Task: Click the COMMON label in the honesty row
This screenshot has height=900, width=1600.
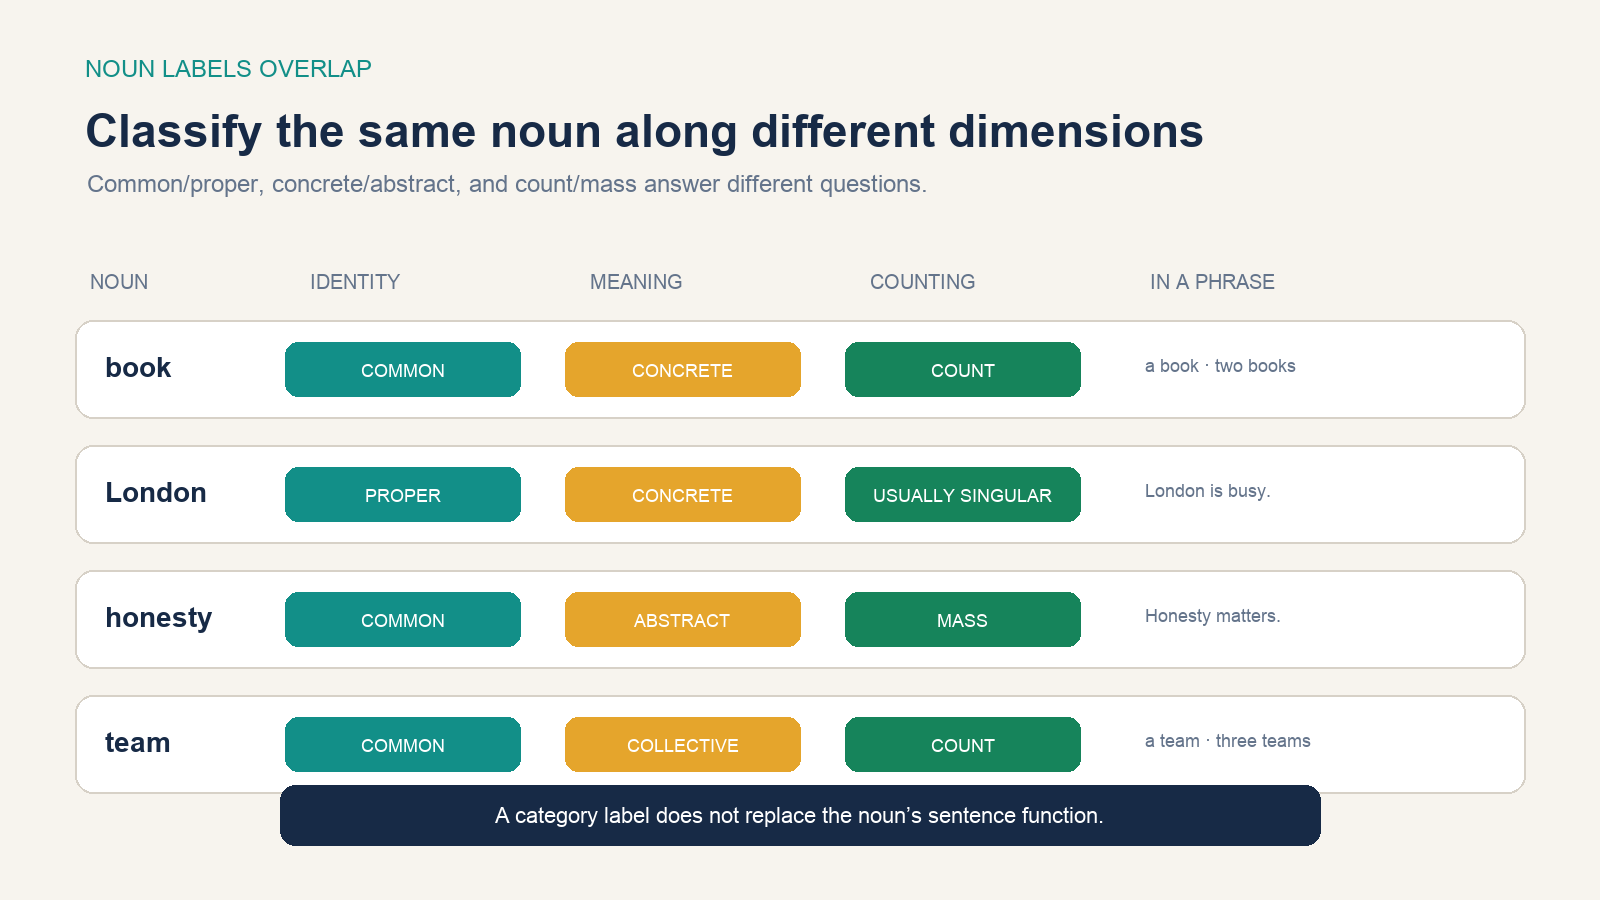Action: [403, 620]
